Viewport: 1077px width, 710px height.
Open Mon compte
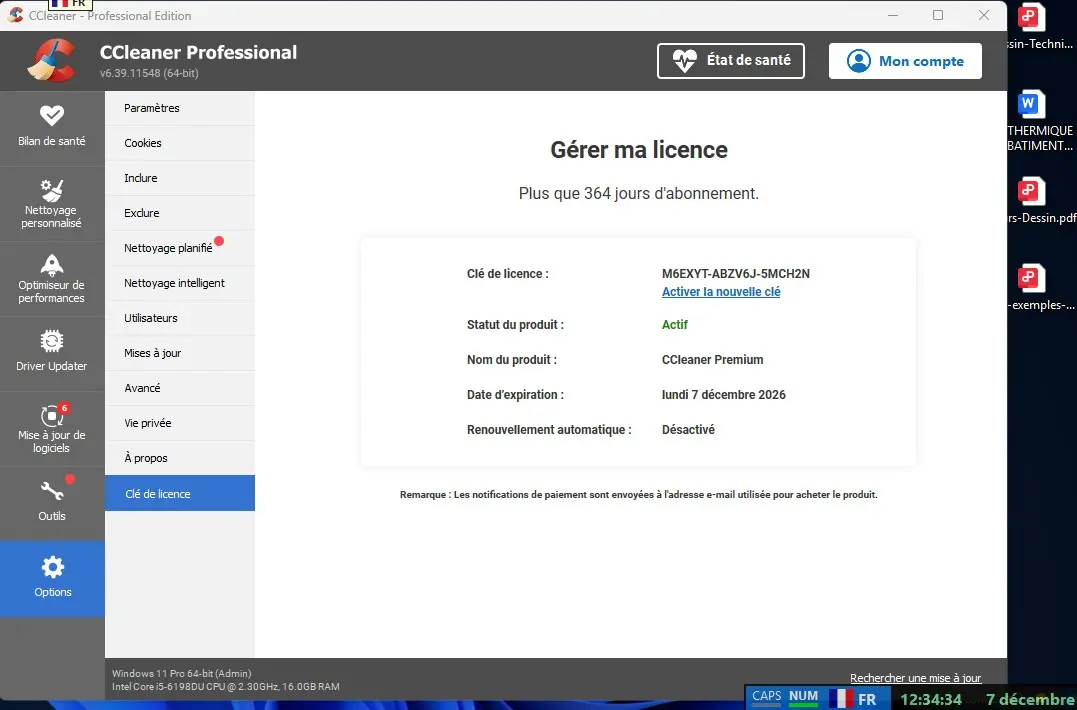click(x=905, y=60)
